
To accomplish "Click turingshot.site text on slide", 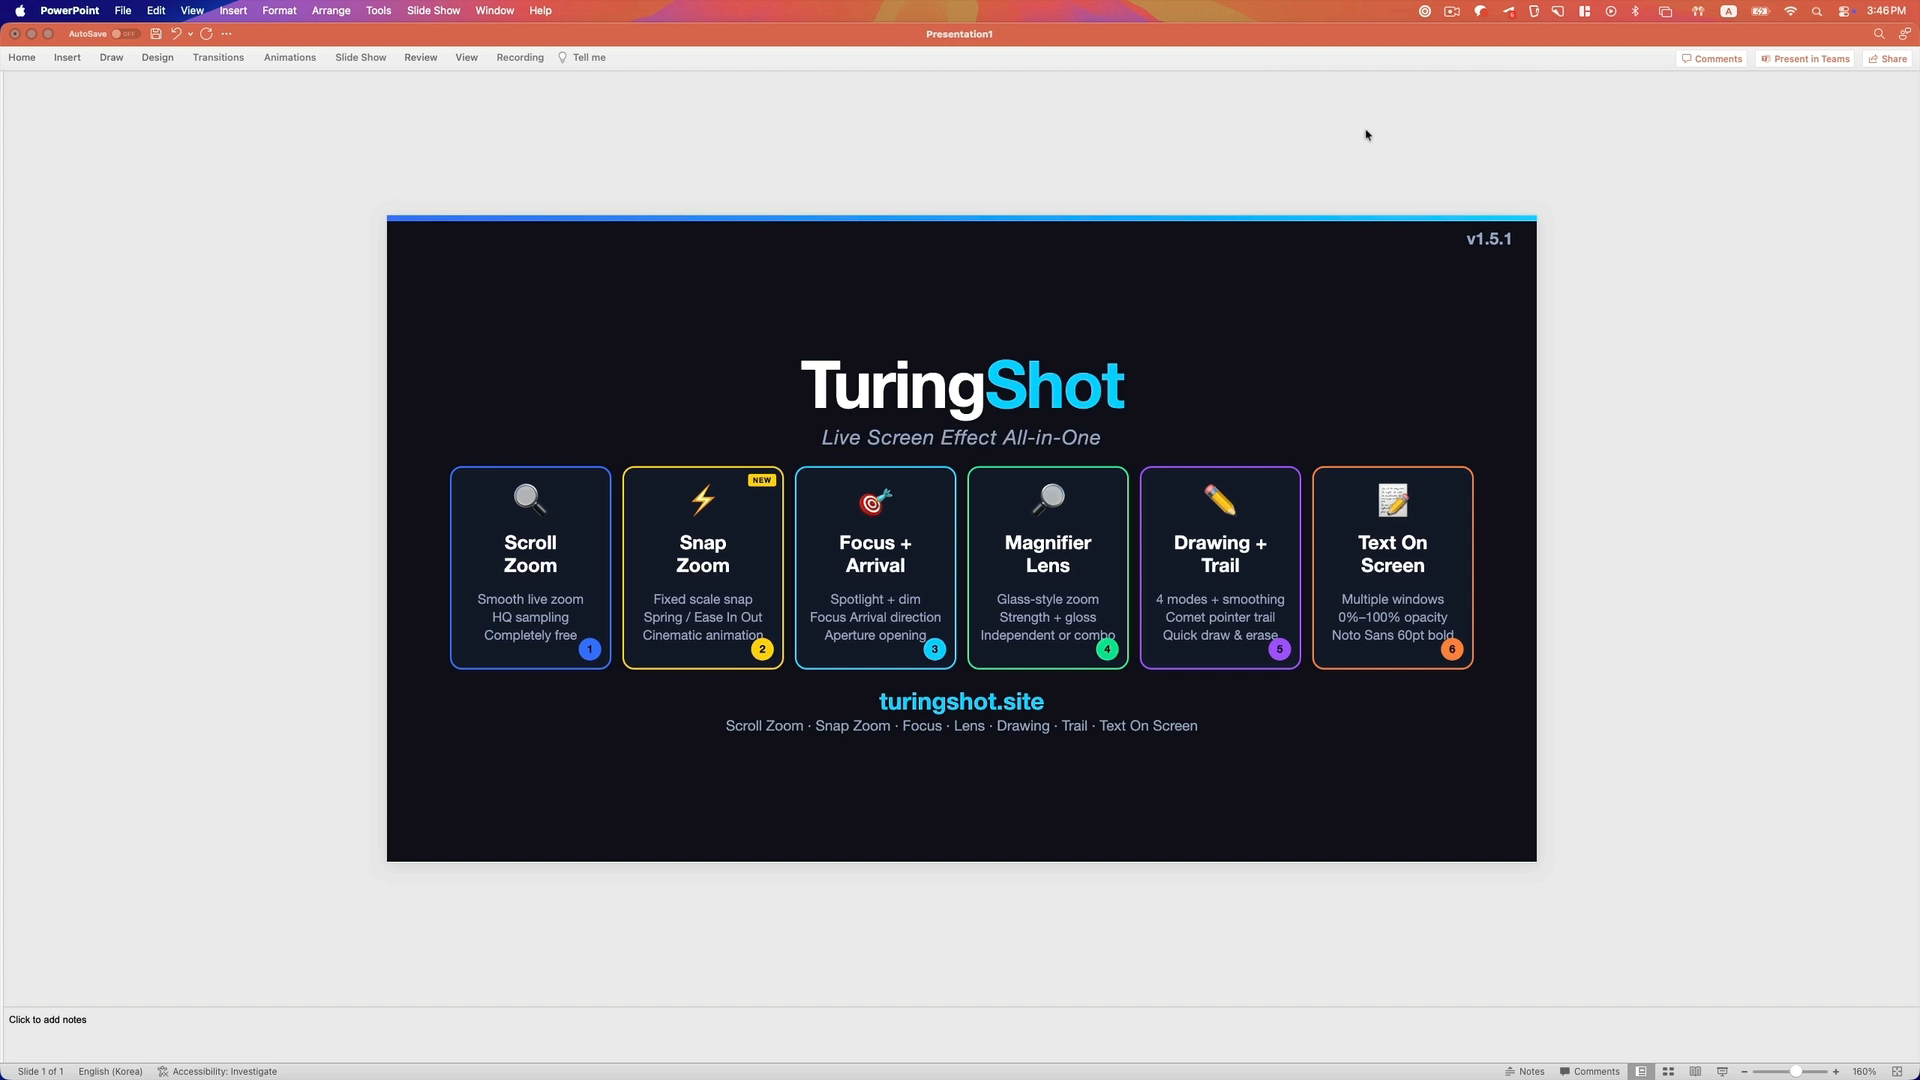I will point(961,702).
